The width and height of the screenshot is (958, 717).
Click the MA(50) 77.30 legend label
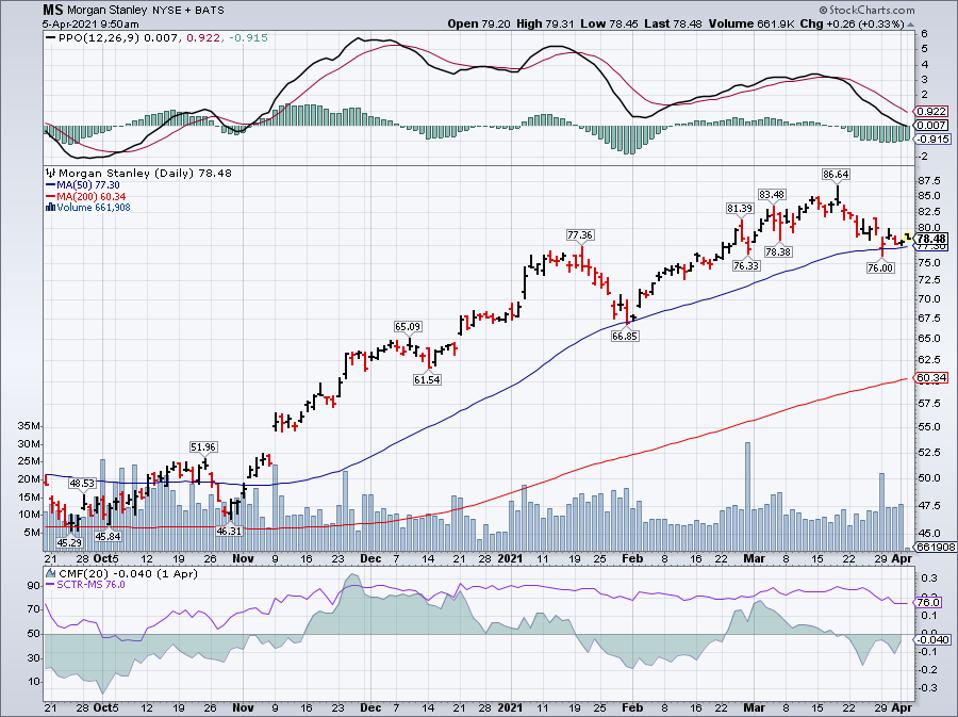[82, 185]
